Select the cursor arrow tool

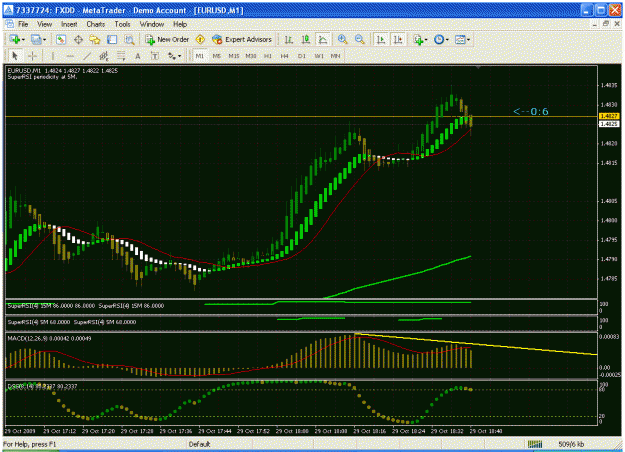point(15,56)
